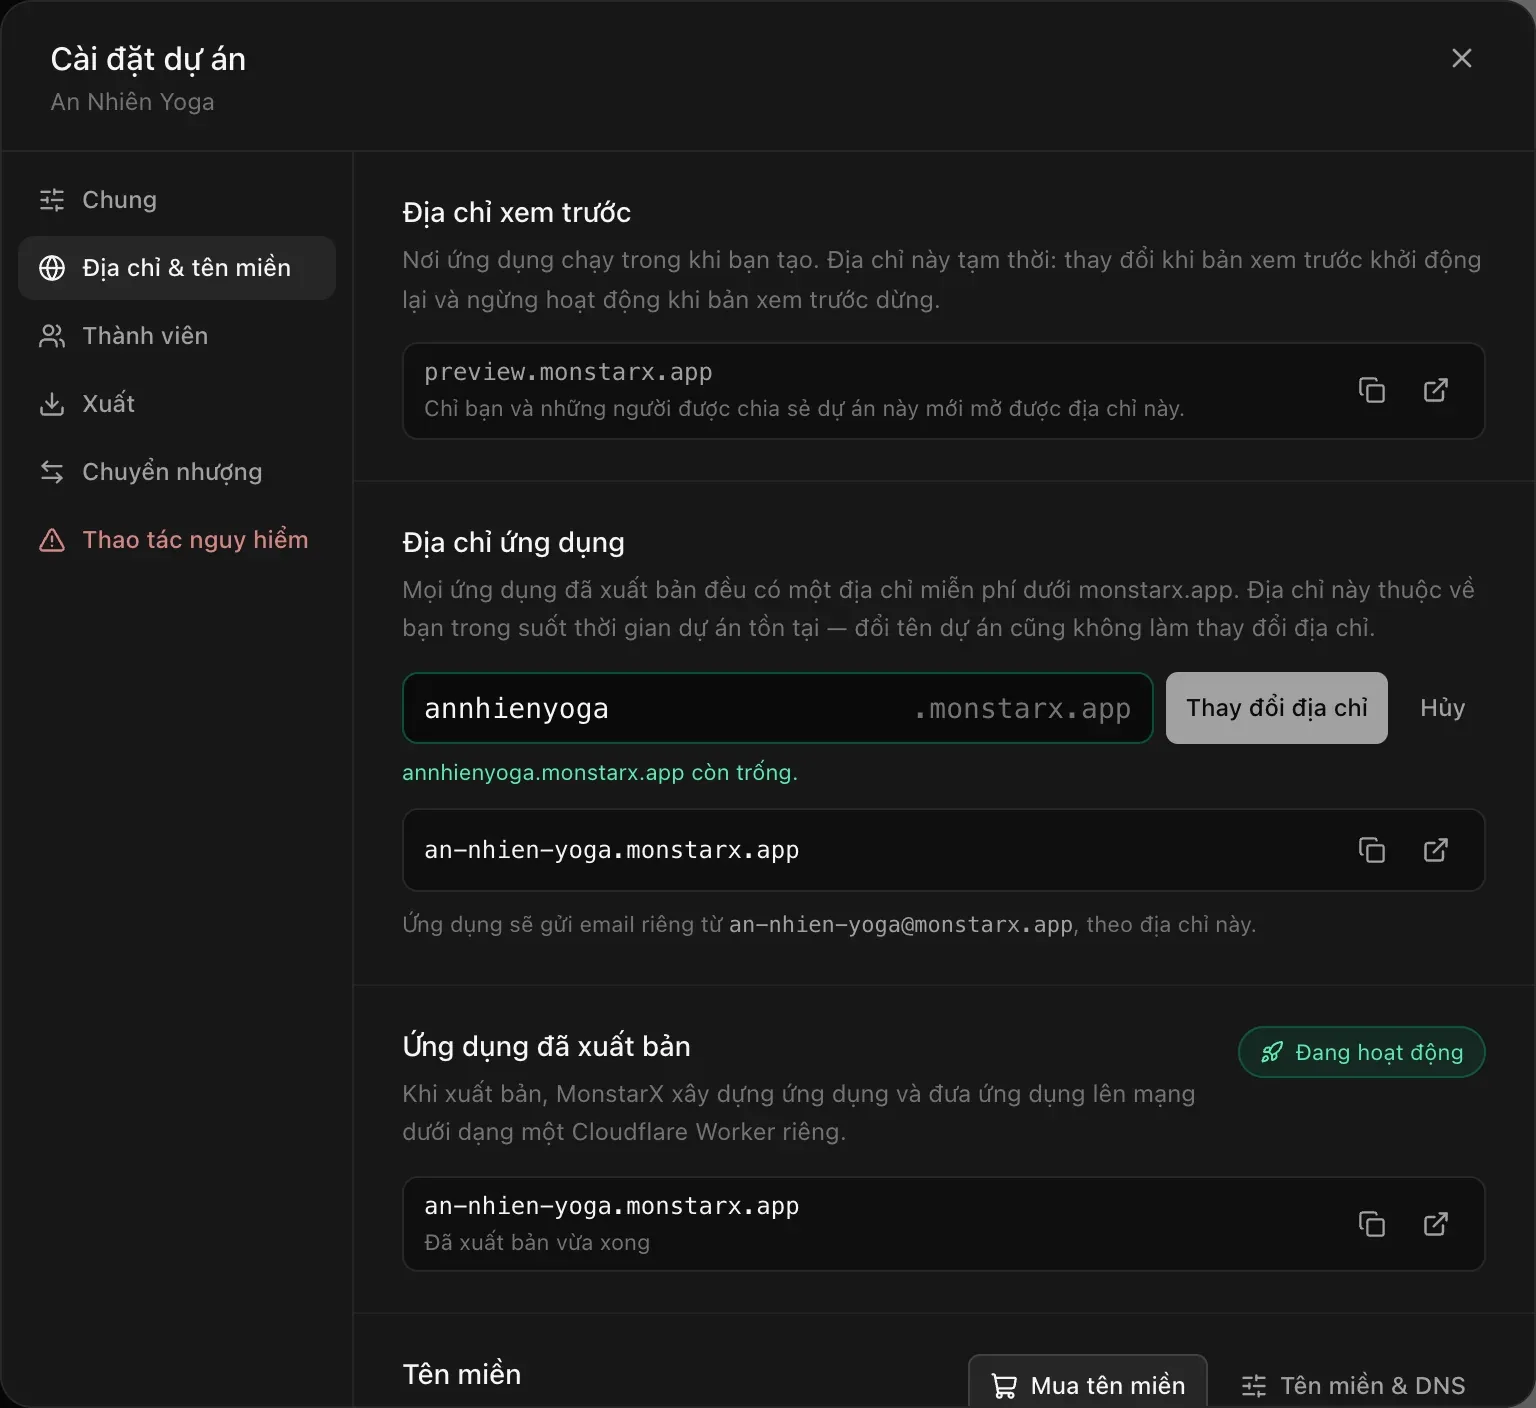Click the Ứng dụng đã xuất bản heading

(547, 1046)
